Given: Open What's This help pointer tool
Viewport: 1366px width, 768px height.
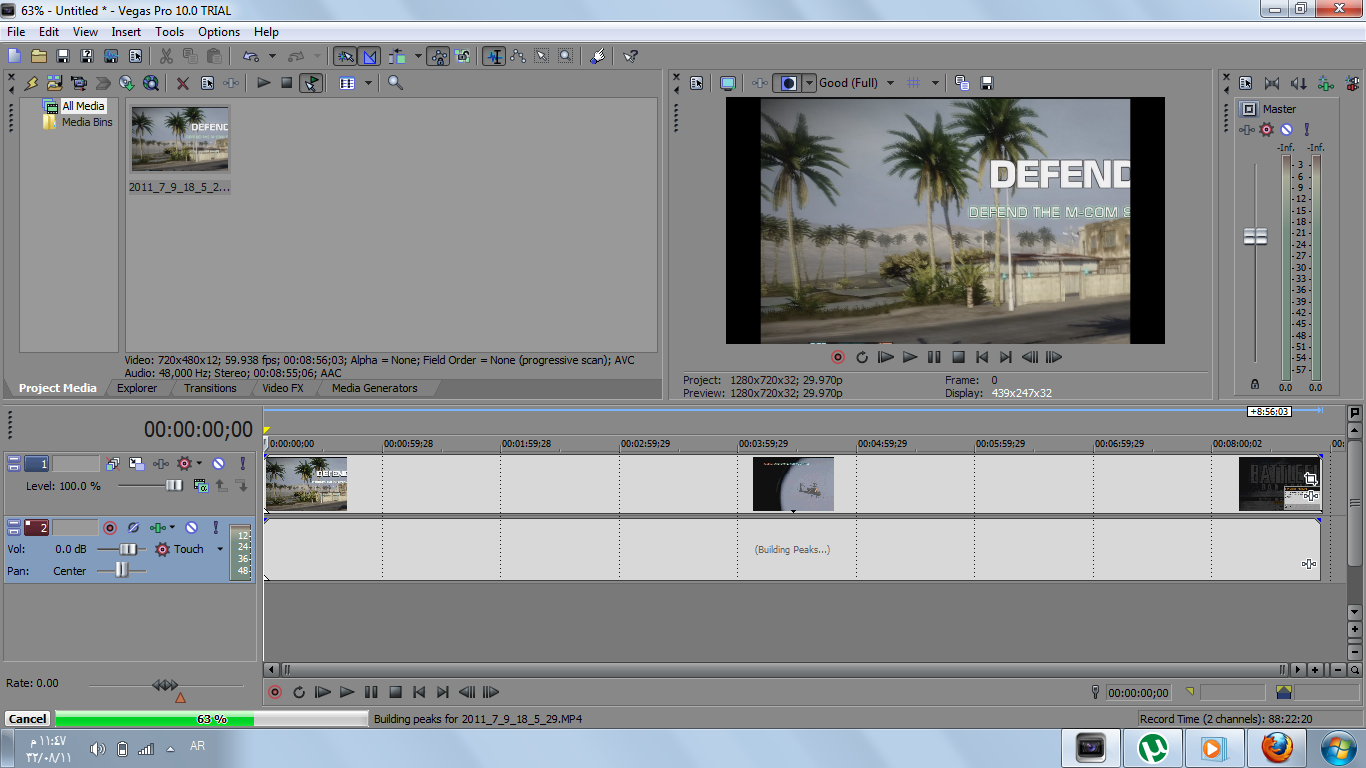Looking at the screenshot, I should pos(631,56).
